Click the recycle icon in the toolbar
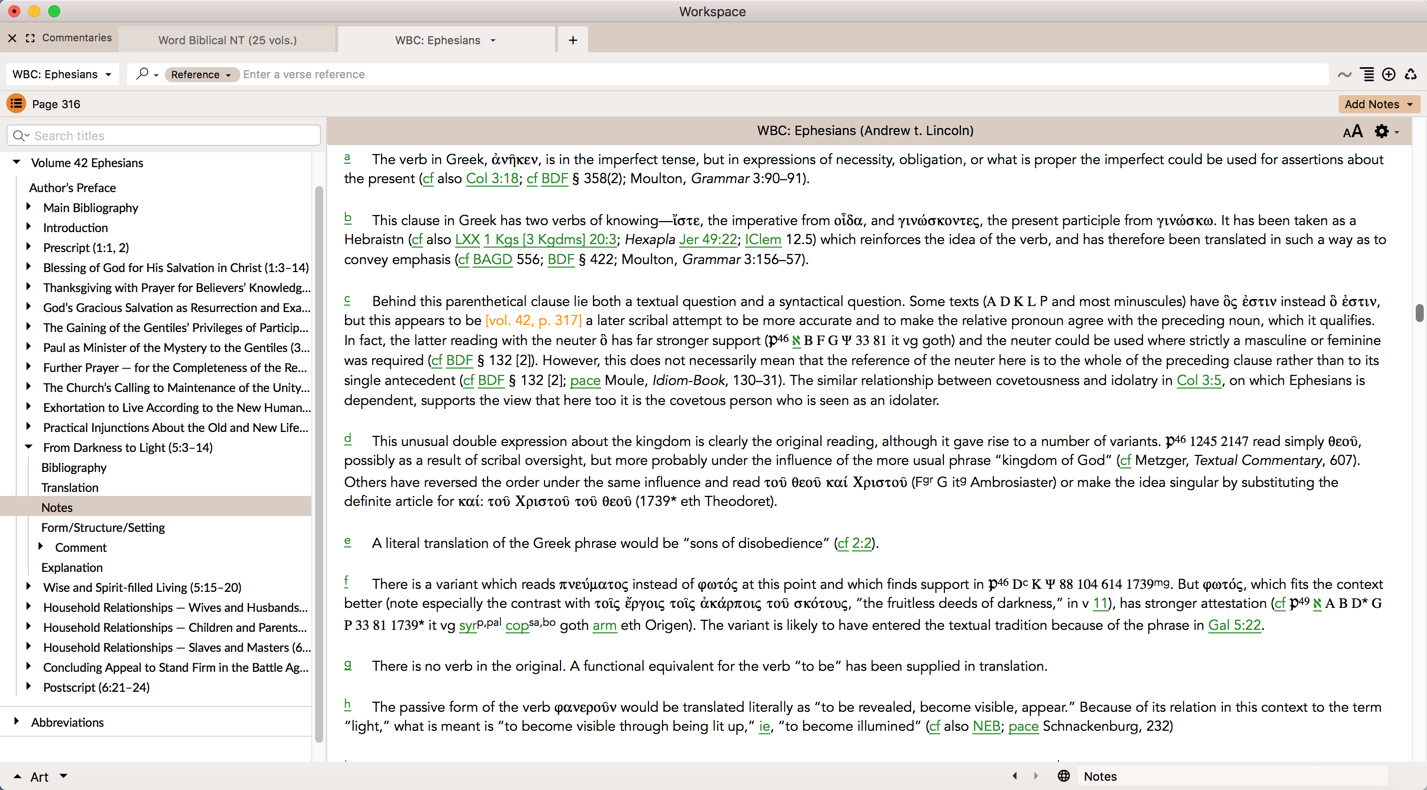Screen dimensions: 1427x790 1411,74
